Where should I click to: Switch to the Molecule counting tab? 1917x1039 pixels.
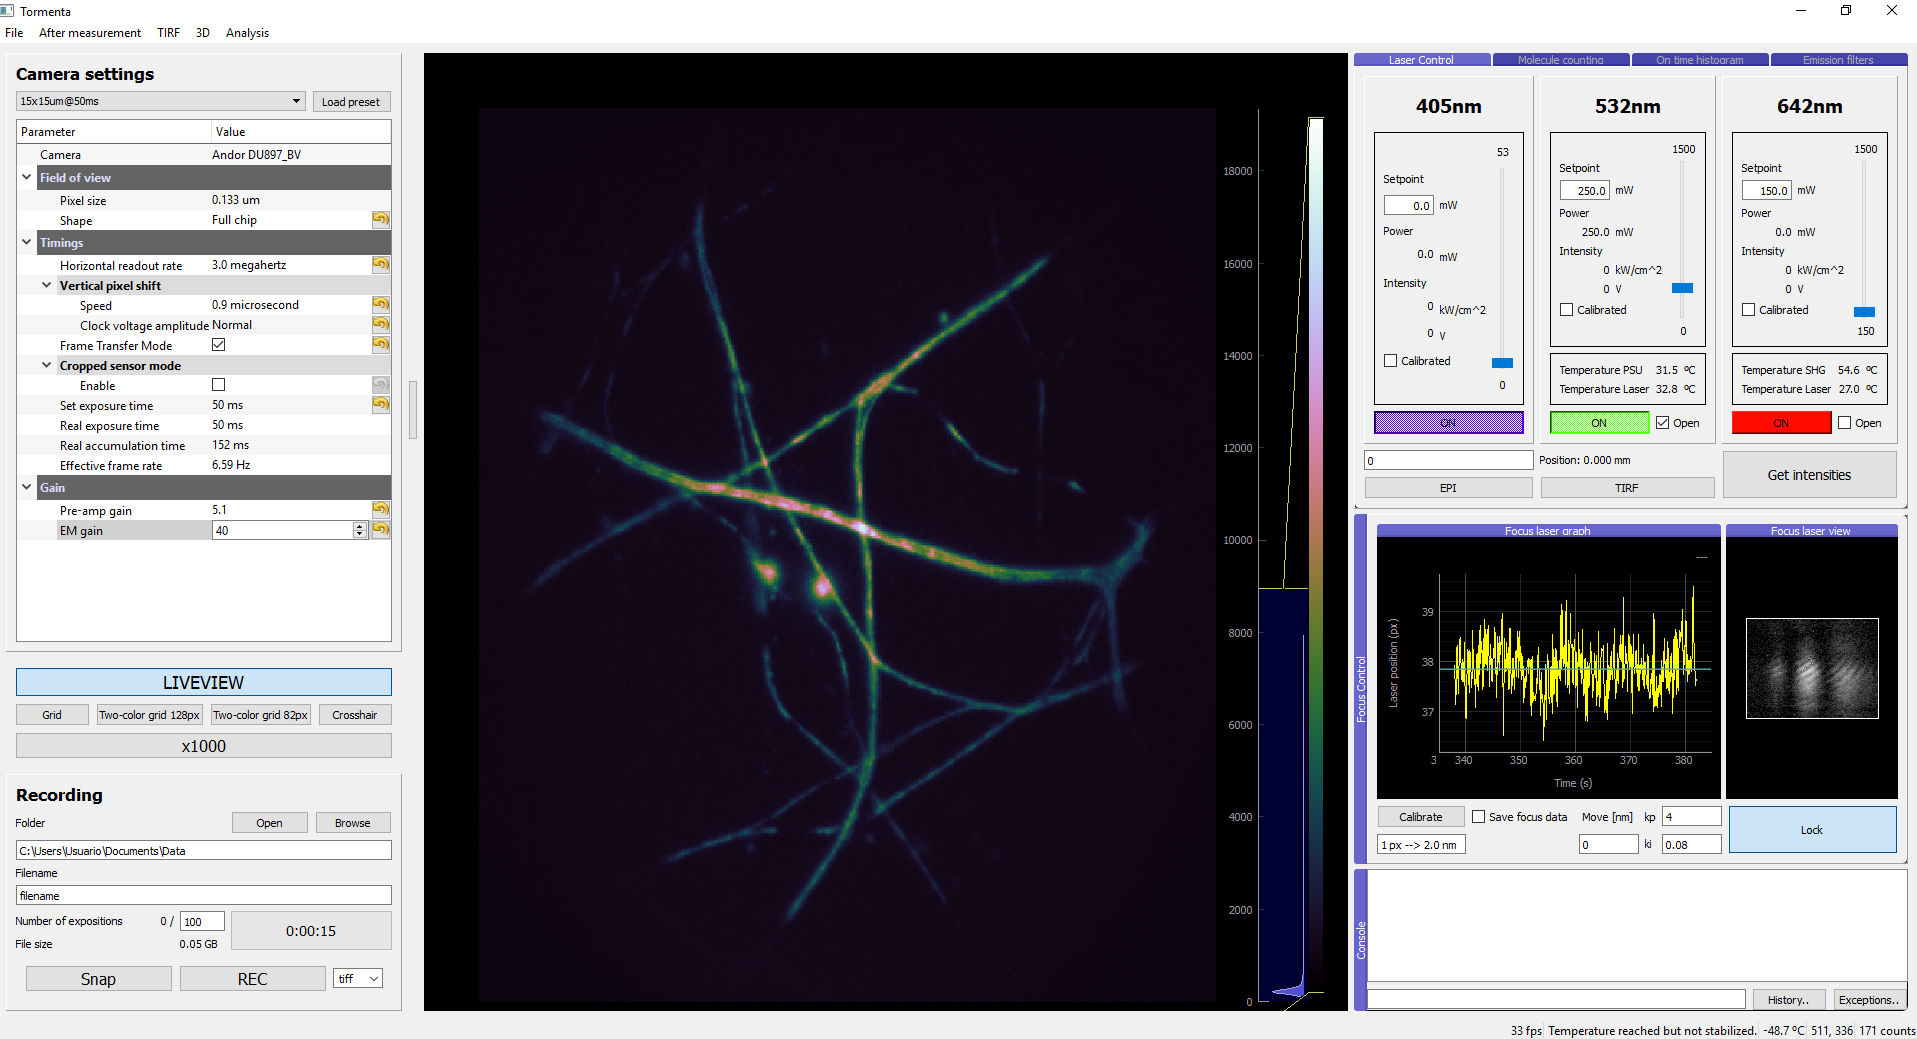click(1560, 60)
